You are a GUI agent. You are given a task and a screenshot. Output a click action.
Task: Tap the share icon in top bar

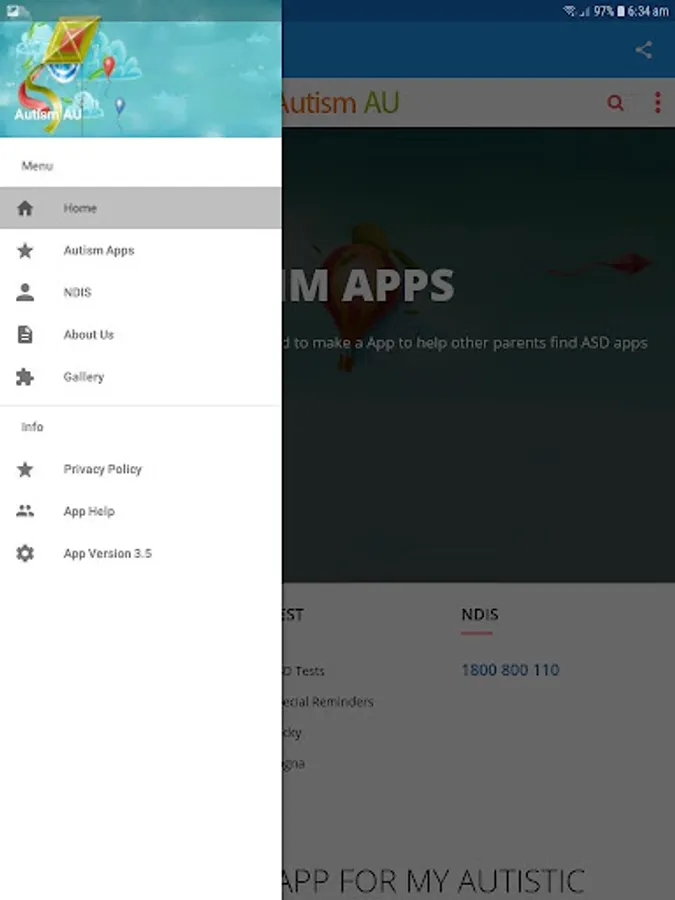click(x=643, y=50)
